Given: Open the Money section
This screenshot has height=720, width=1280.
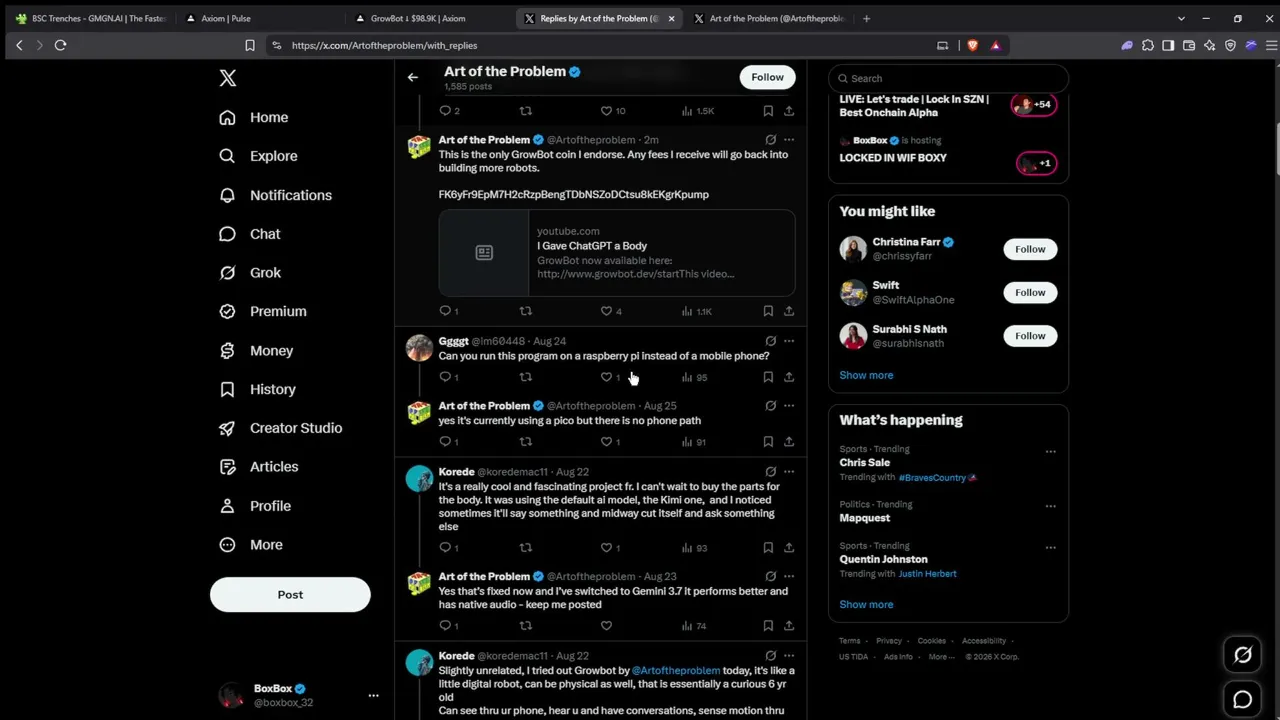Looking at the screenshot, I should coord(256,351).
